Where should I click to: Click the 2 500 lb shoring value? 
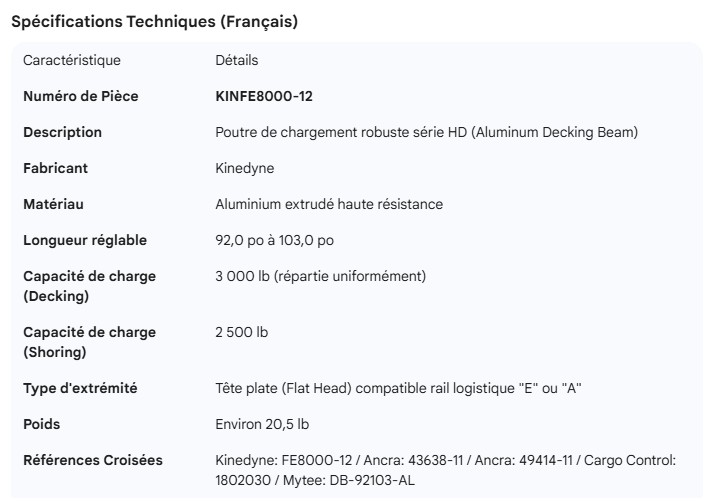pyautogui.click(x=242, y=332)
